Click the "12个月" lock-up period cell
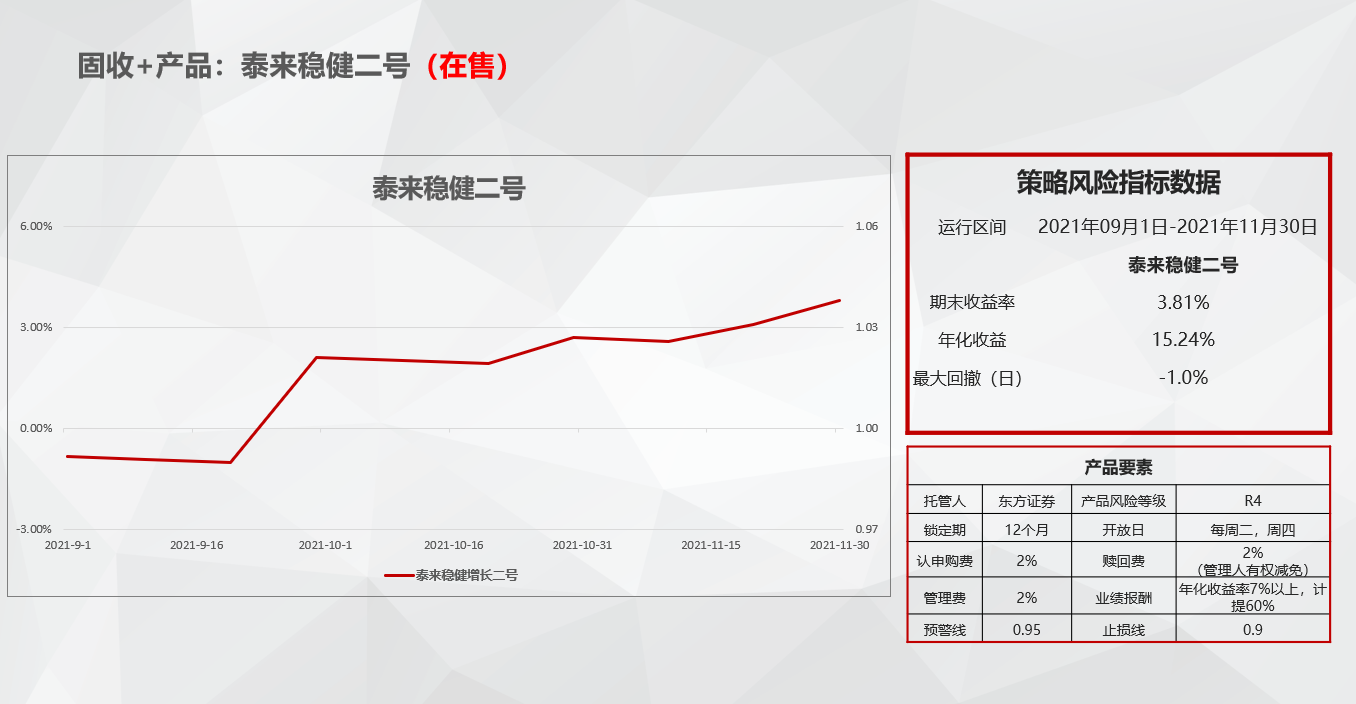 tap(1026, 530)
